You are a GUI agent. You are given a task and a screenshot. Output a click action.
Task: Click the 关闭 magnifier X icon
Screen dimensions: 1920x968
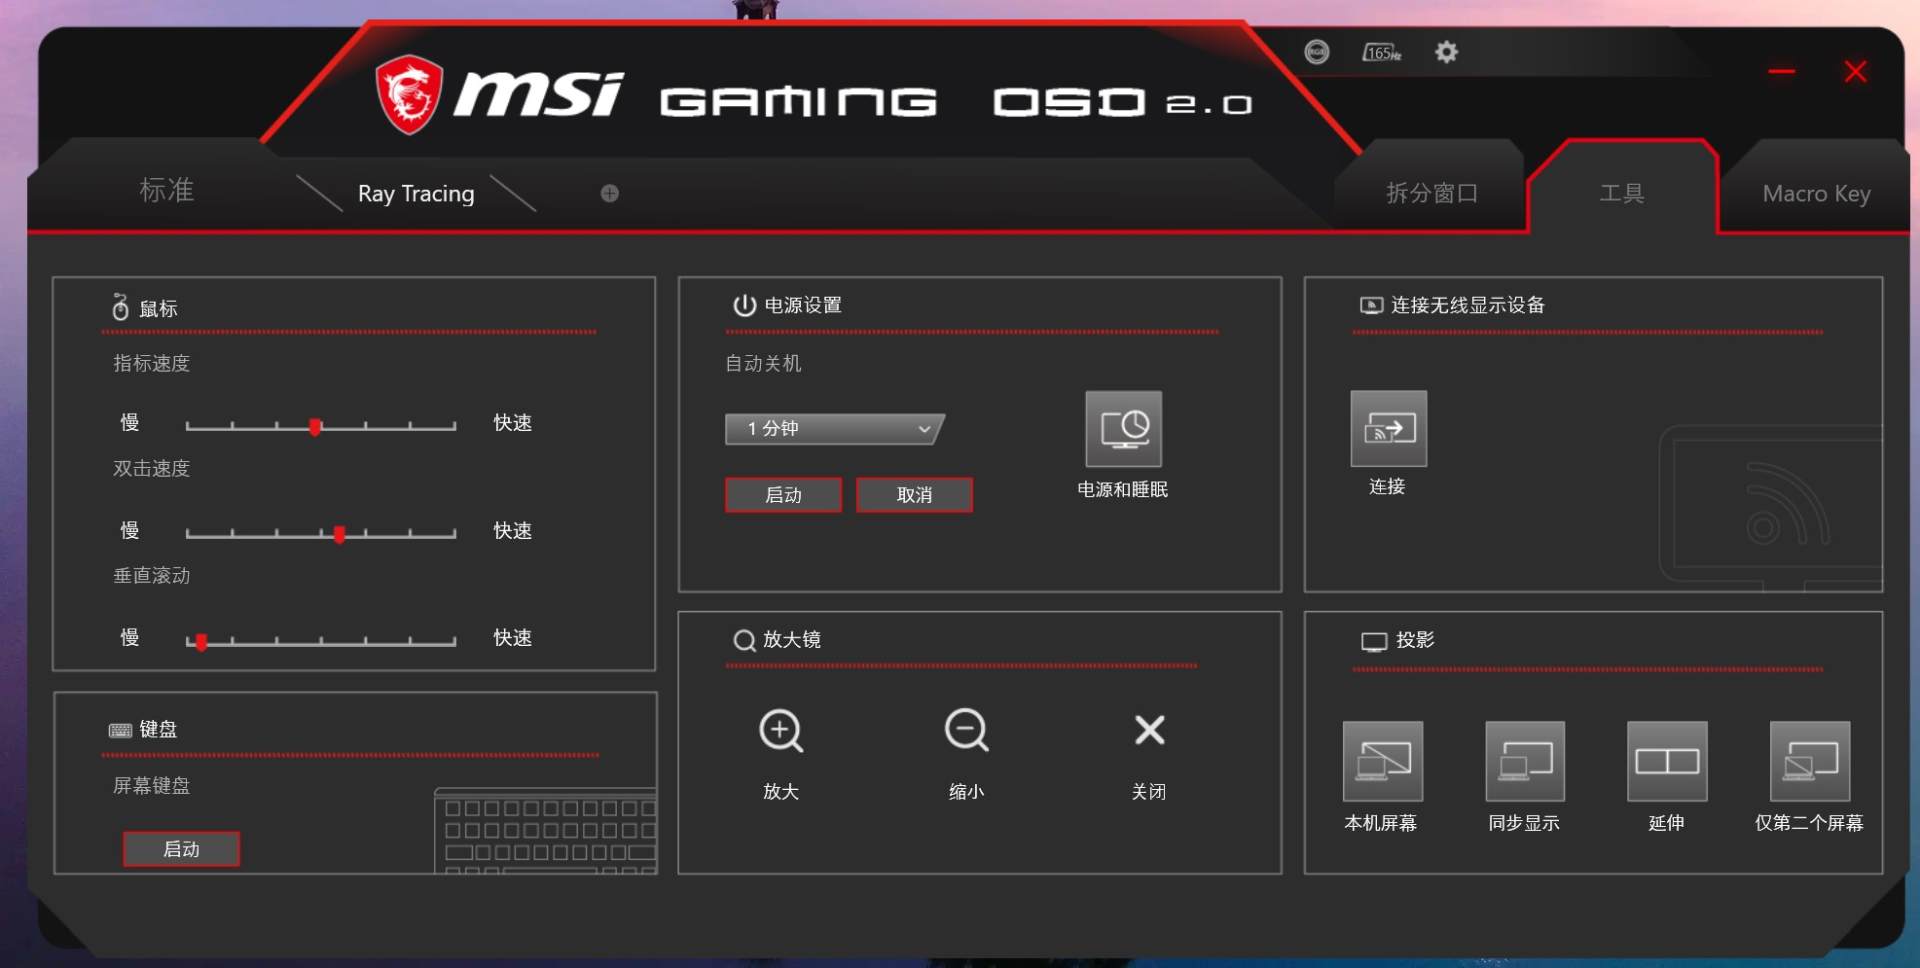(x=1150, y=730)
